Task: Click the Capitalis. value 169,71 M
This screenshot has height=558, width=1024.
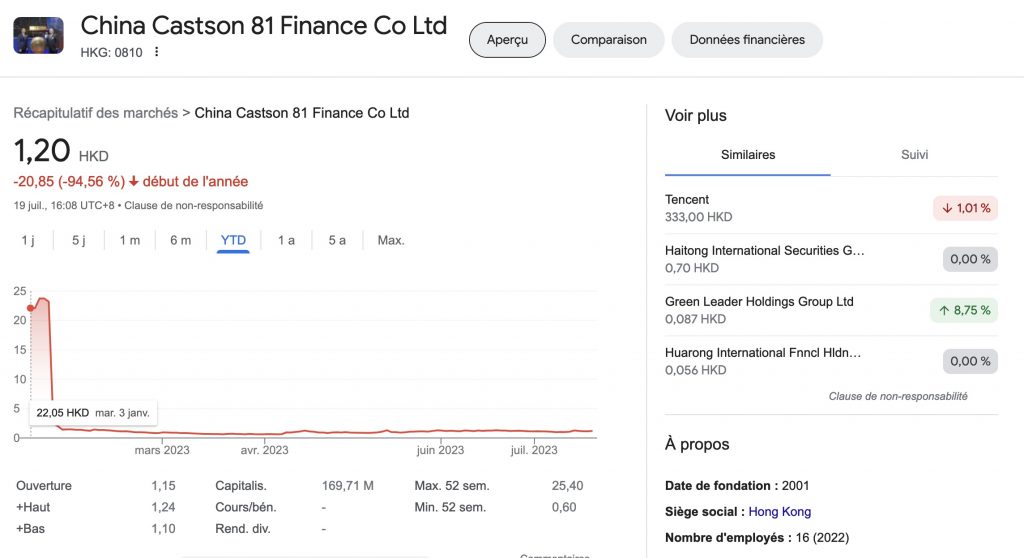Action: pyautogui.click(x=347, y=485)
